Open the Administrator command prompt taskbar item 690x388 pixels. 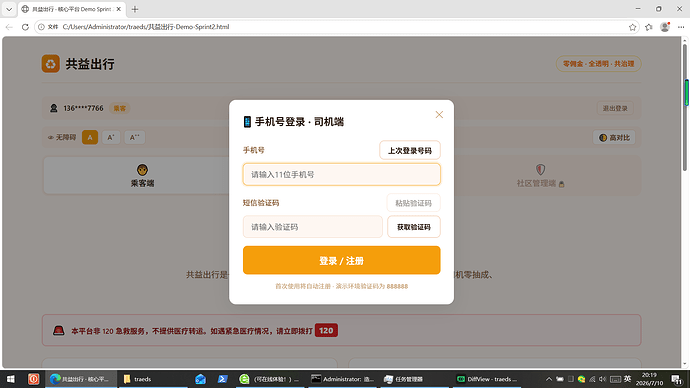tap(342, 379)
